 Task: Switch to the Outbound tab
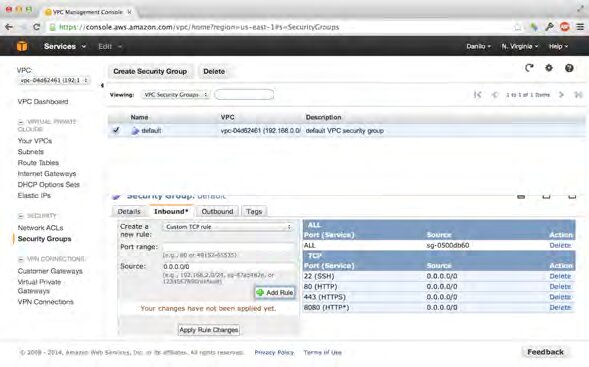click(x=217, y=211)
